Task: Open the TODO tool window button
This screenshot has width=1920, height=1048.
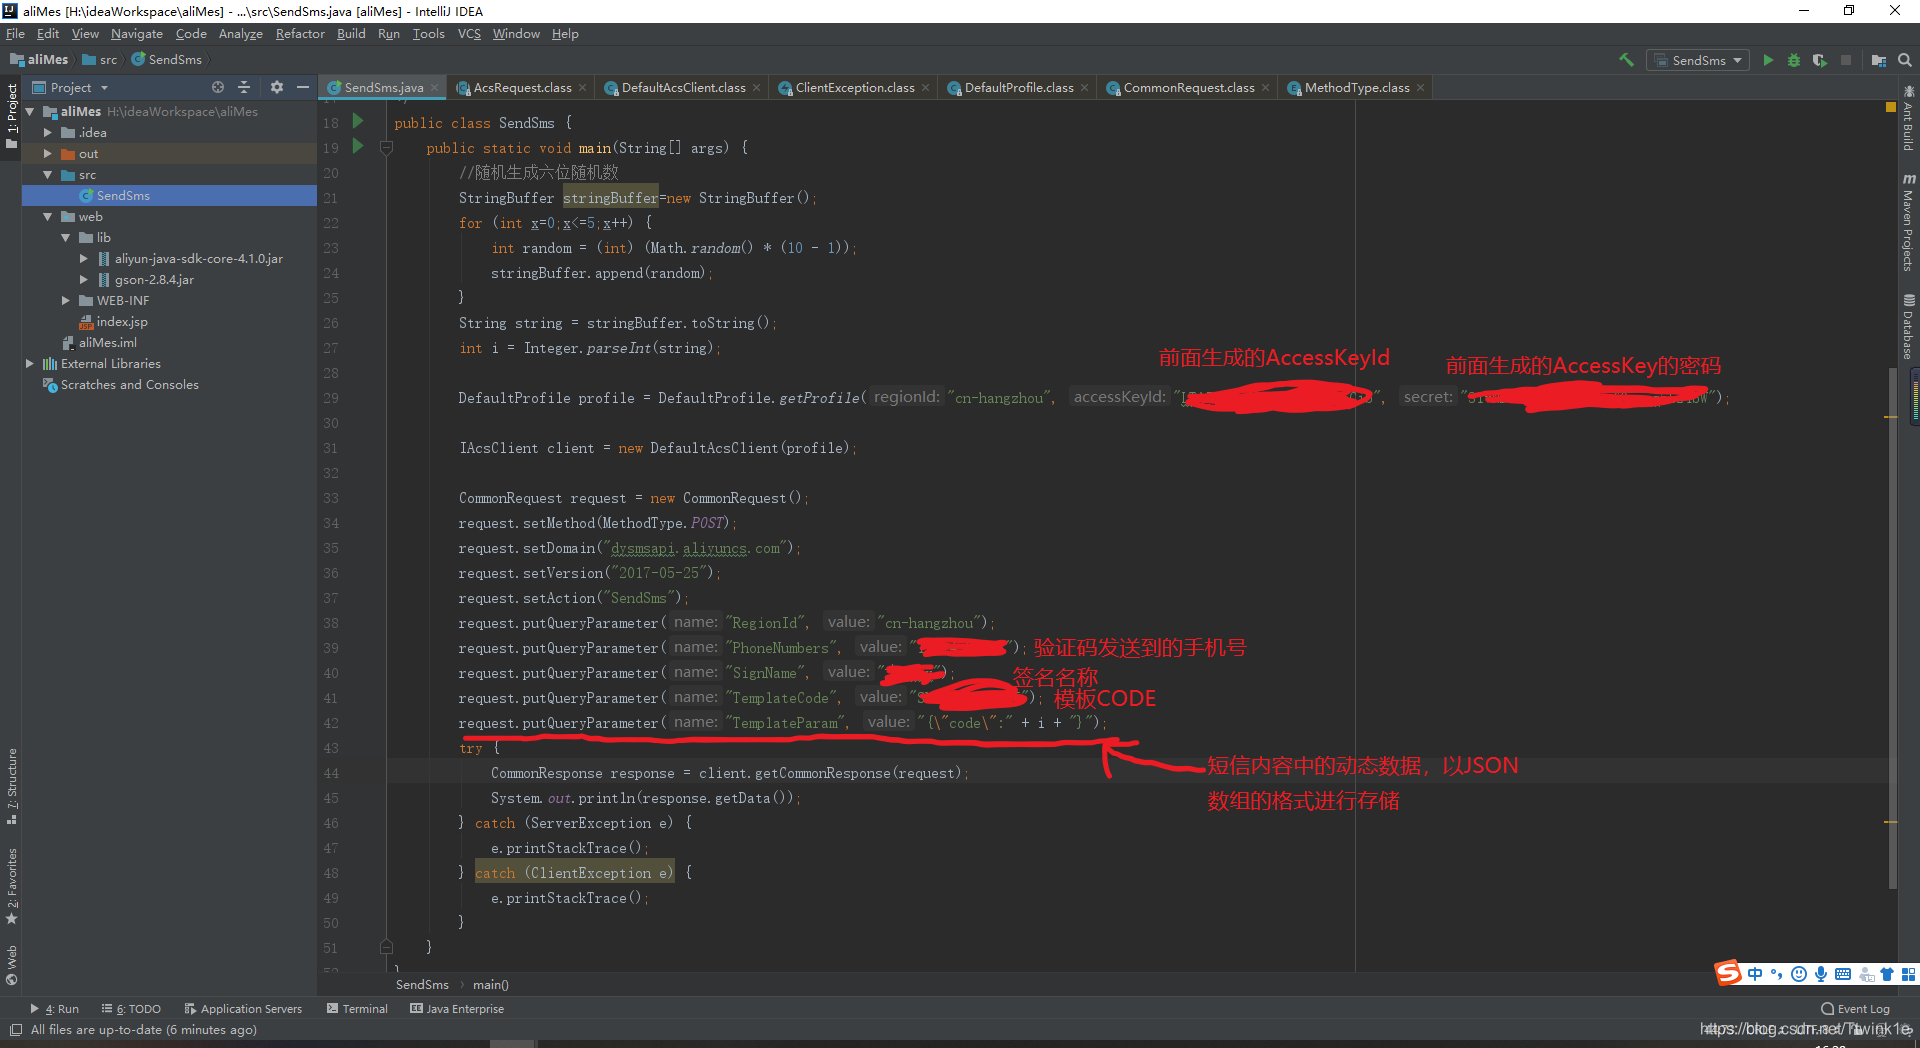Action: click(131, 1009)
